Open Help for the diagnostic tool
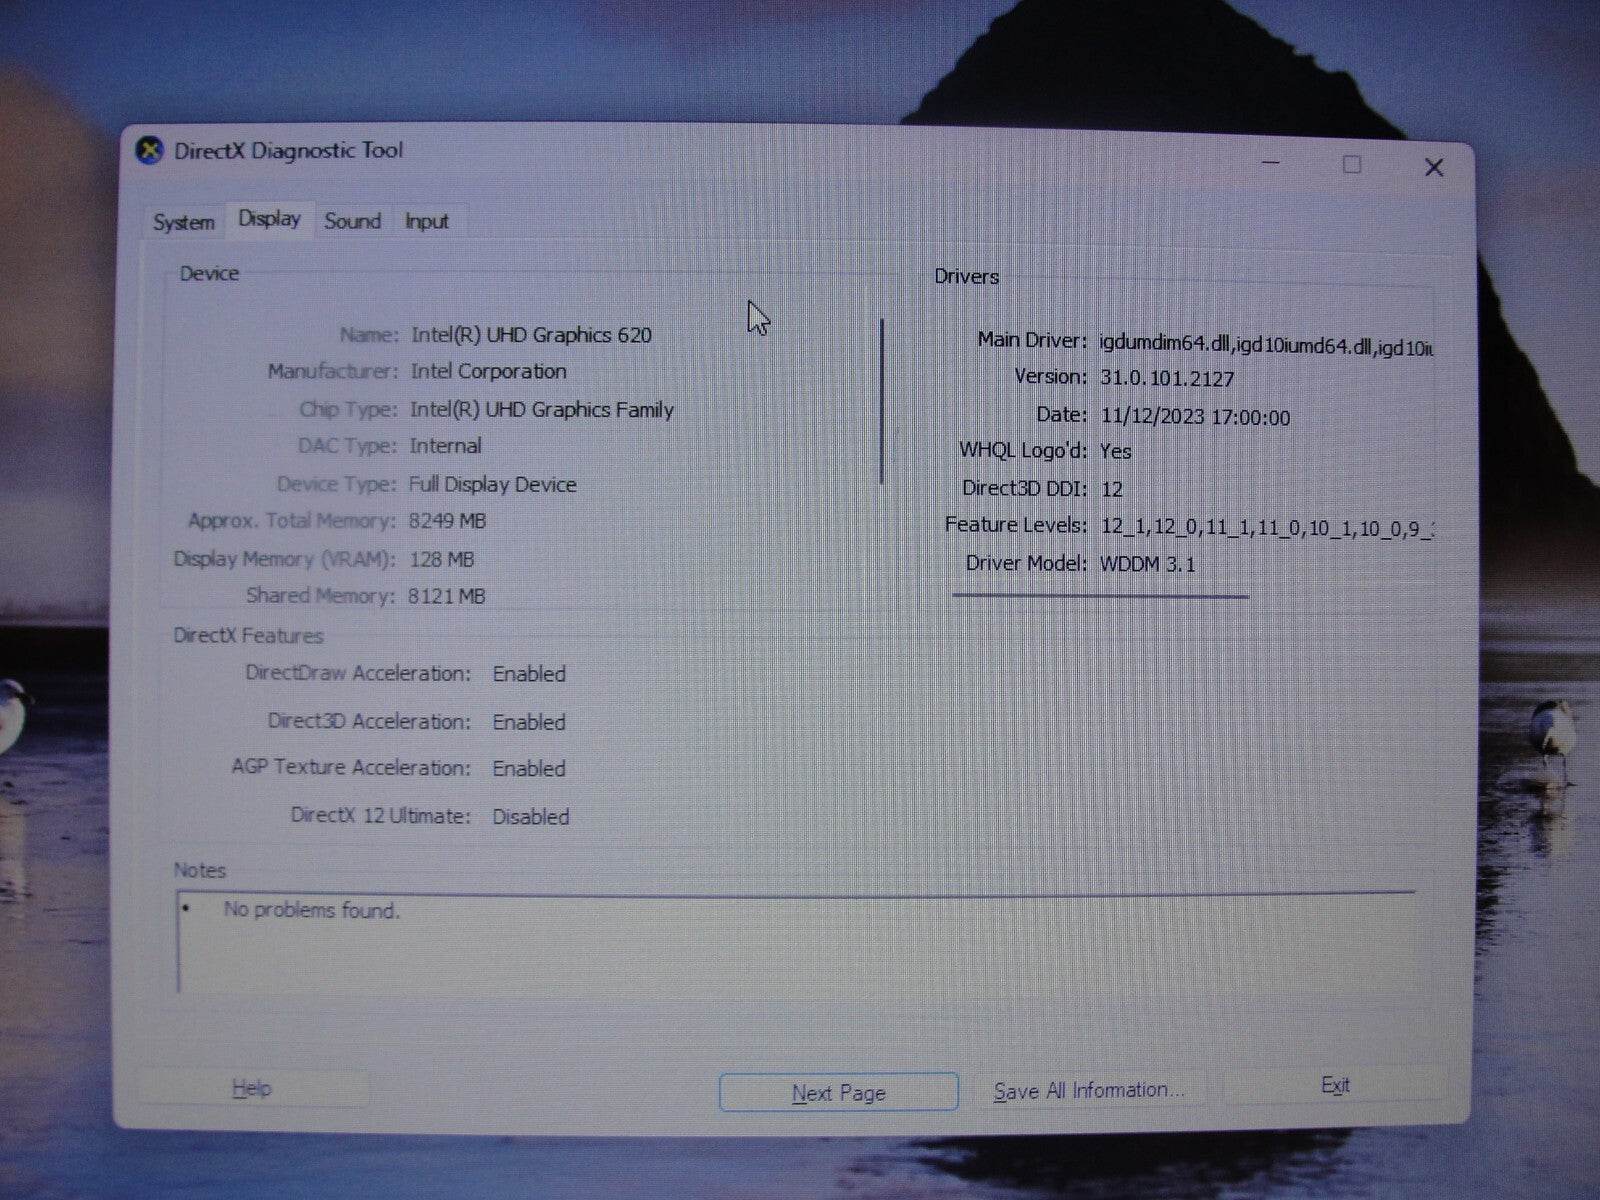The width and height of the screenshot is (1600, 1200). (253, 1087)
